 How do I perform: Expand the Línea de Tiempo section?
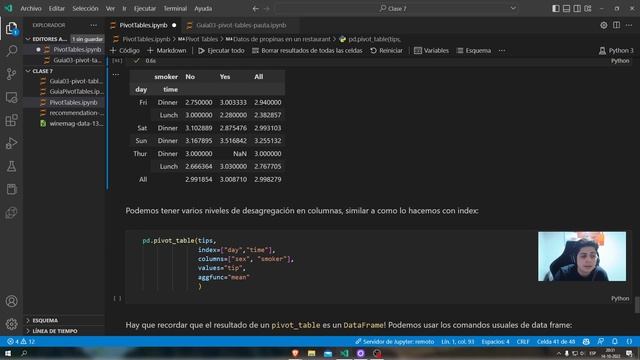pyautogui.click(x=64, y=331)
